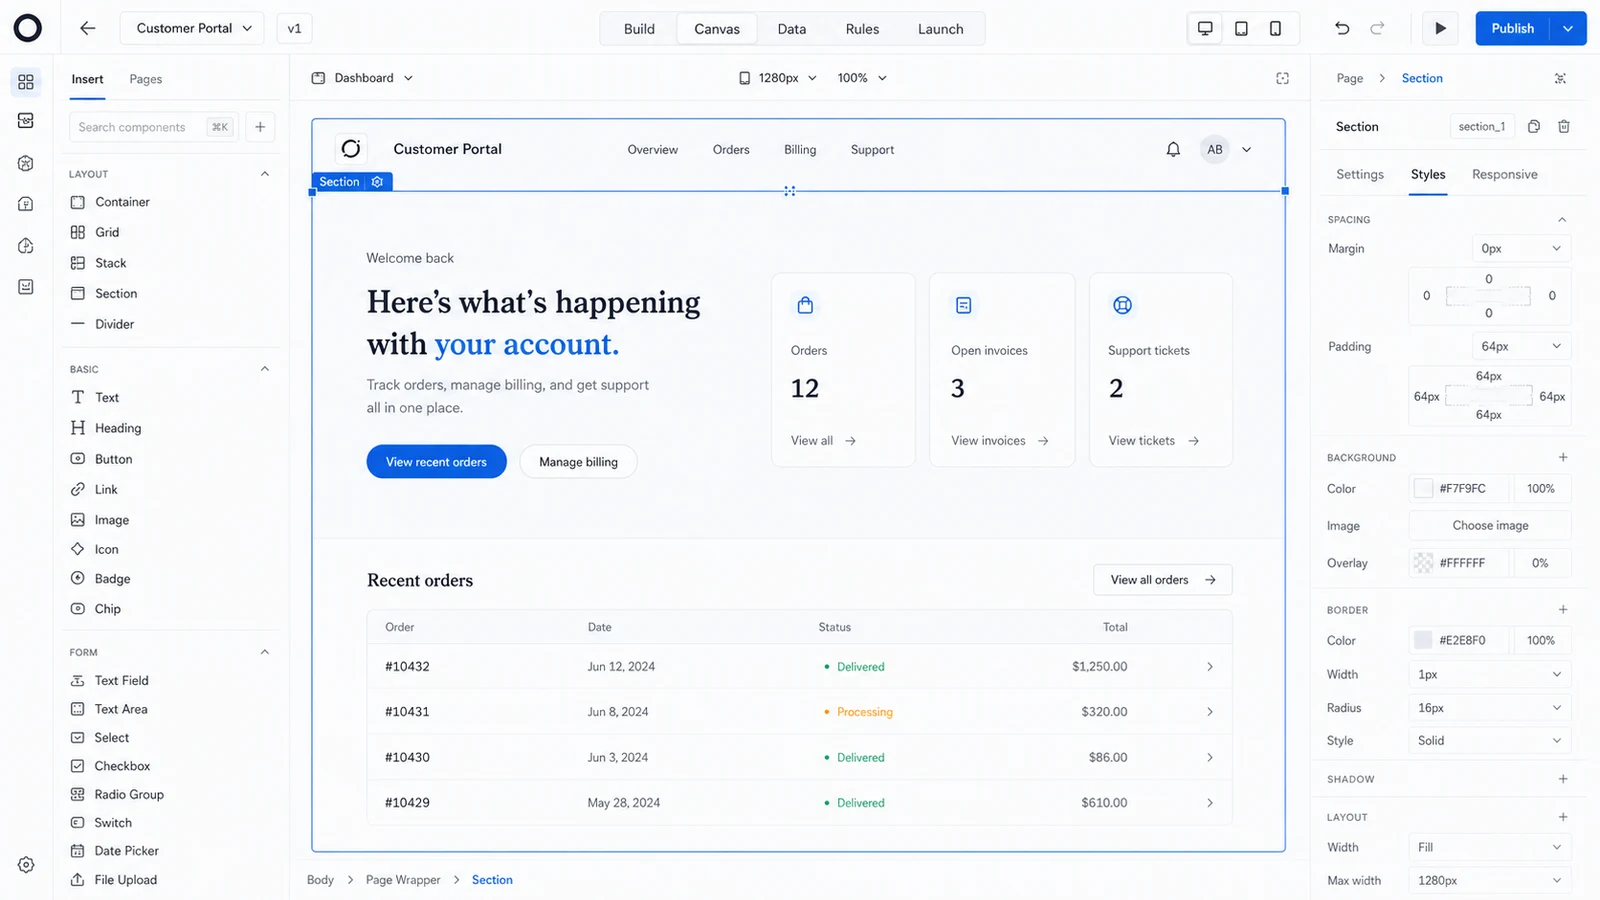Switch to mobile preview device icon
The height and width of the screenshot is (900, 1600).
[x=1275, y=28]
